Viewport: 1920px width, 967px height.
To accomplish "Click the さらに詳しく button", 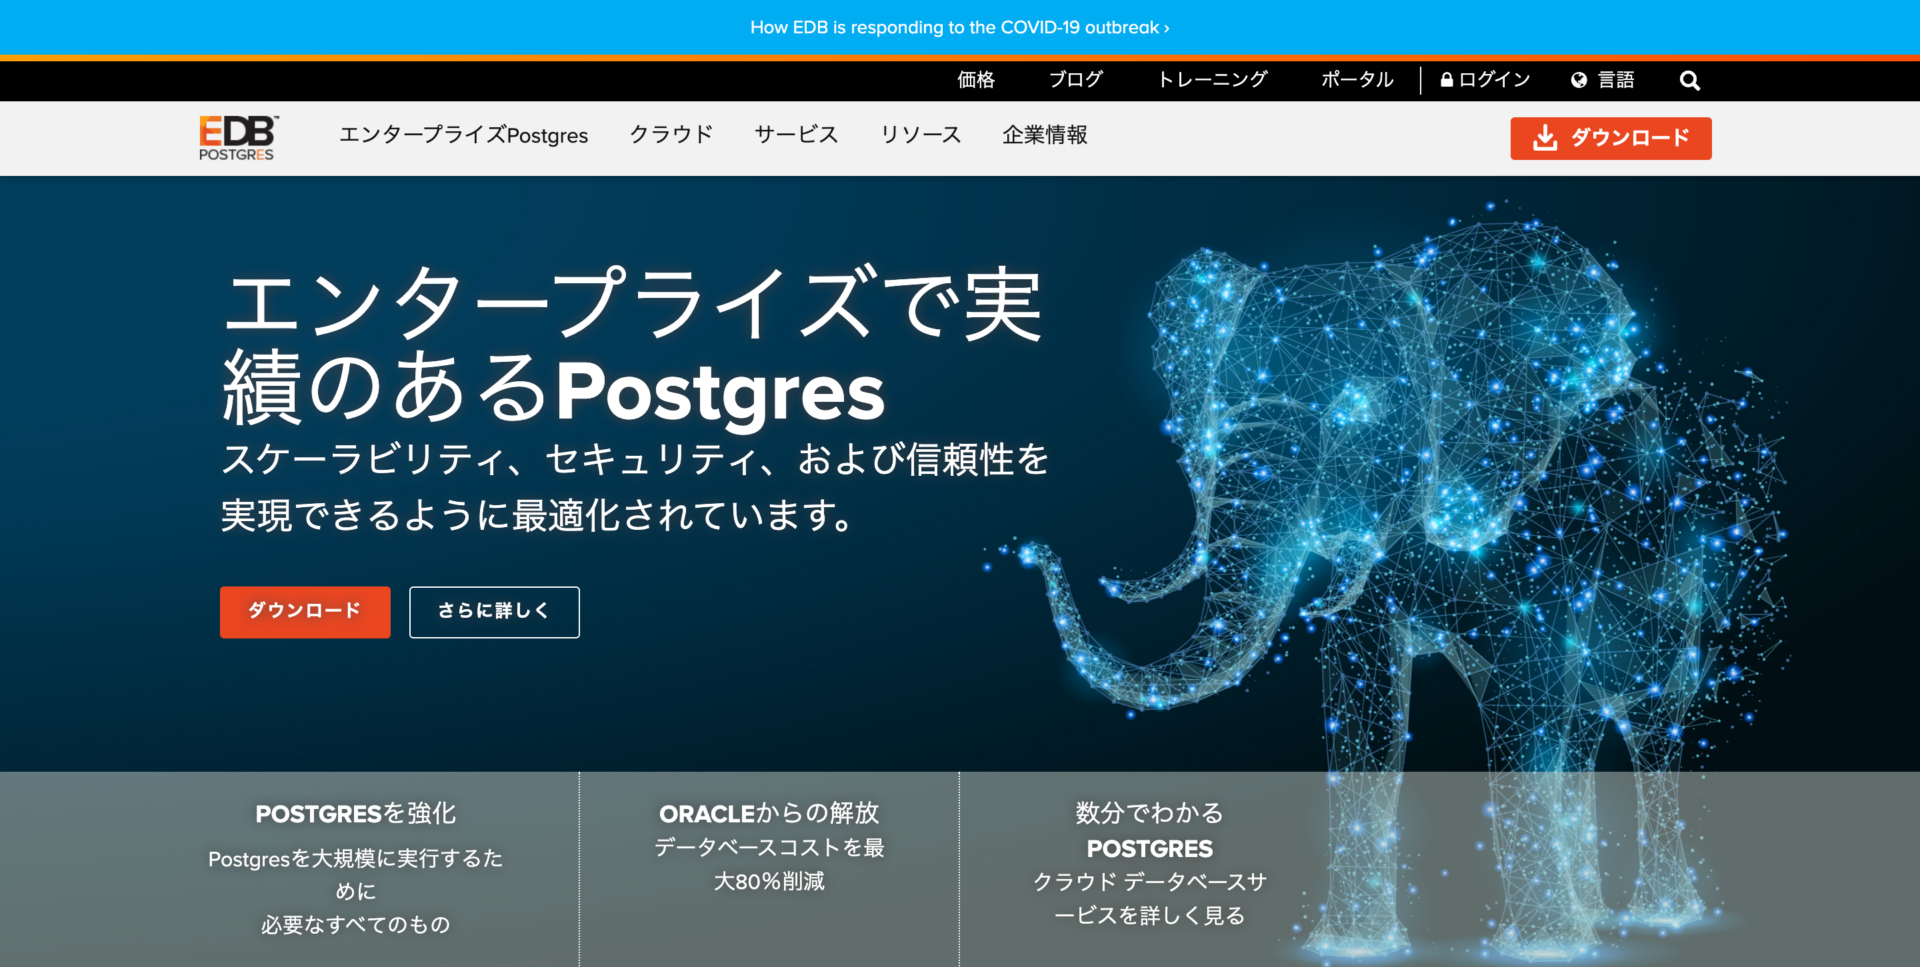I will tap(494, 612).
